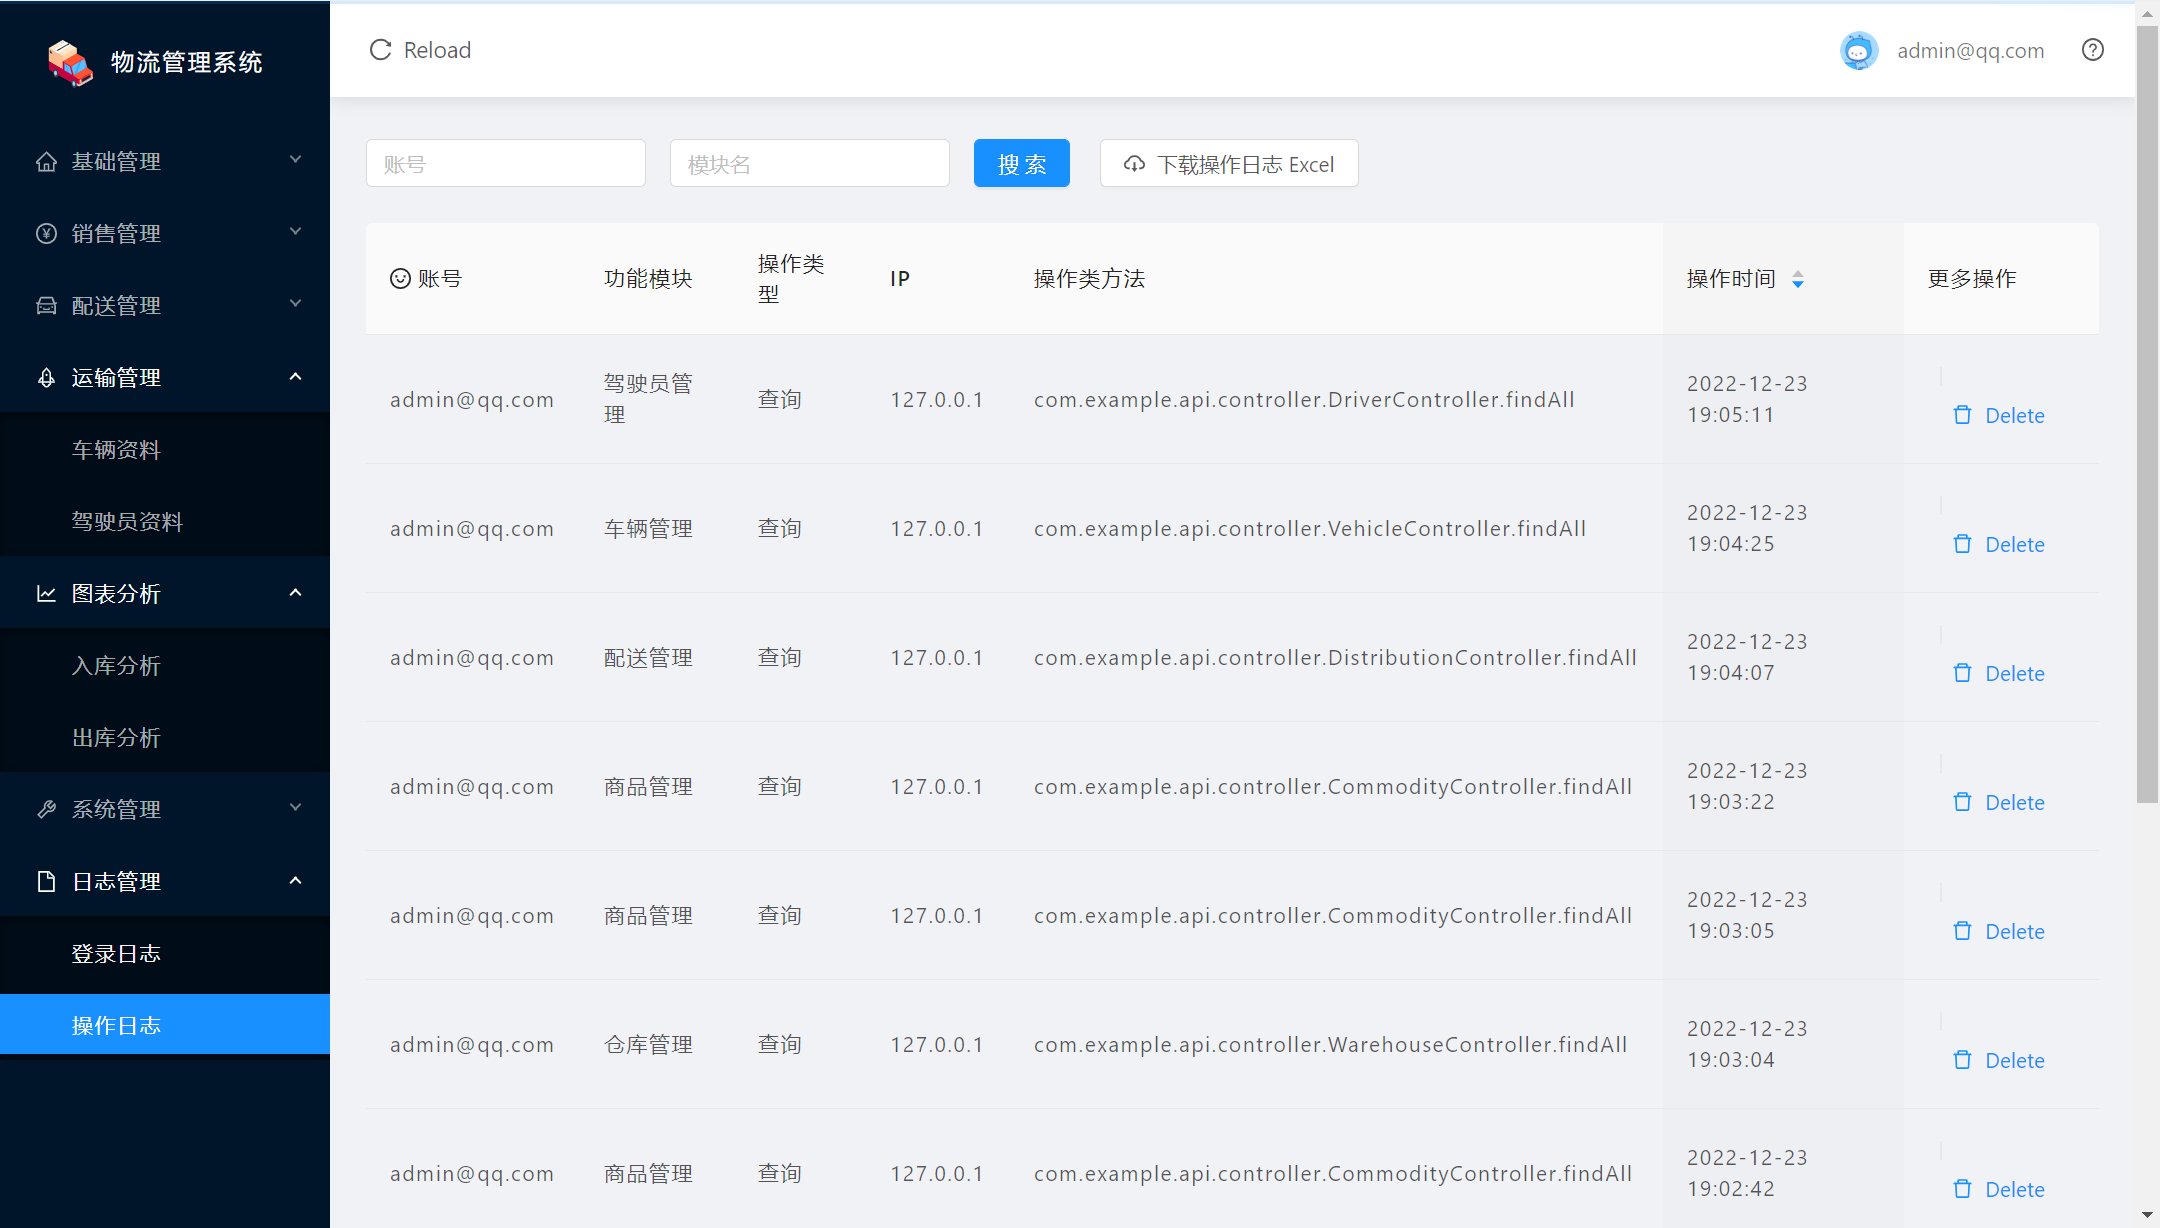Click the wrench icon beside 系统管理
This screenshot has height=1228, width=2160.
pyautogui.click(x=46, y=810)
